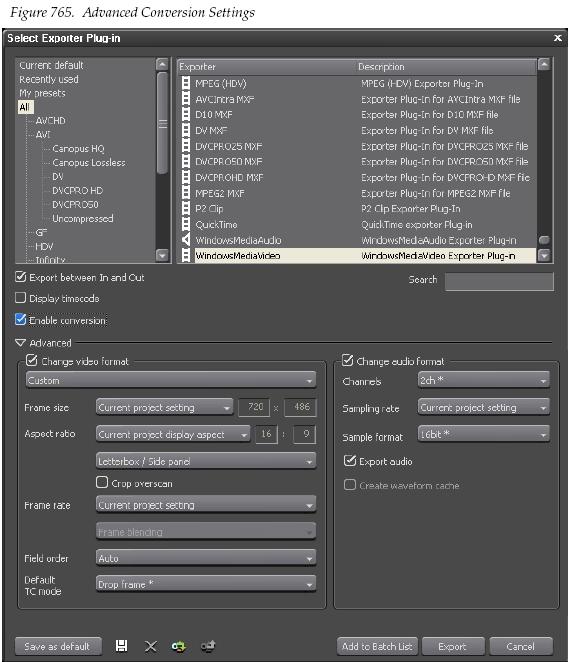The height and width of the screenshot is (662, 570).
Task: Click the save preset floppy icon
Action: pyautogui.click(x=122, y=646)
